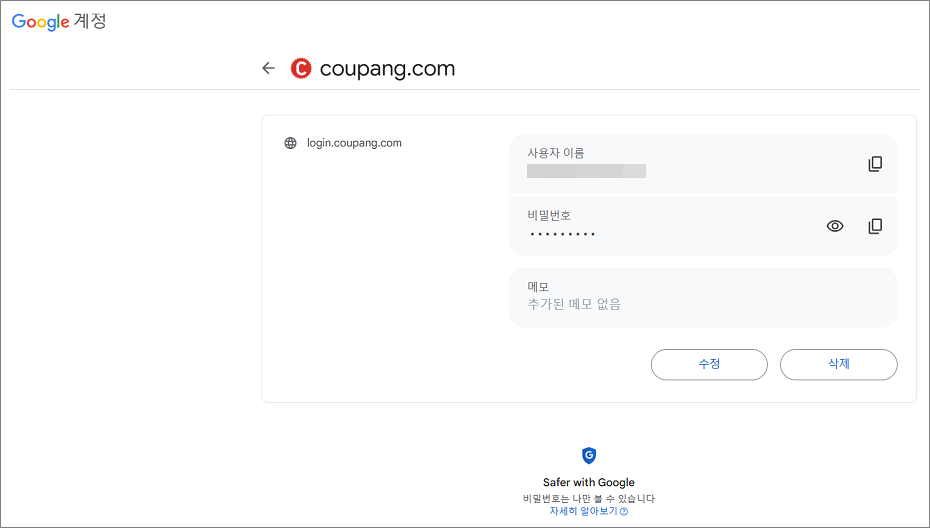Viewport: 930px width, 528px height.
Task: Click the 수정 (edit) button
Action: point(709,364)
